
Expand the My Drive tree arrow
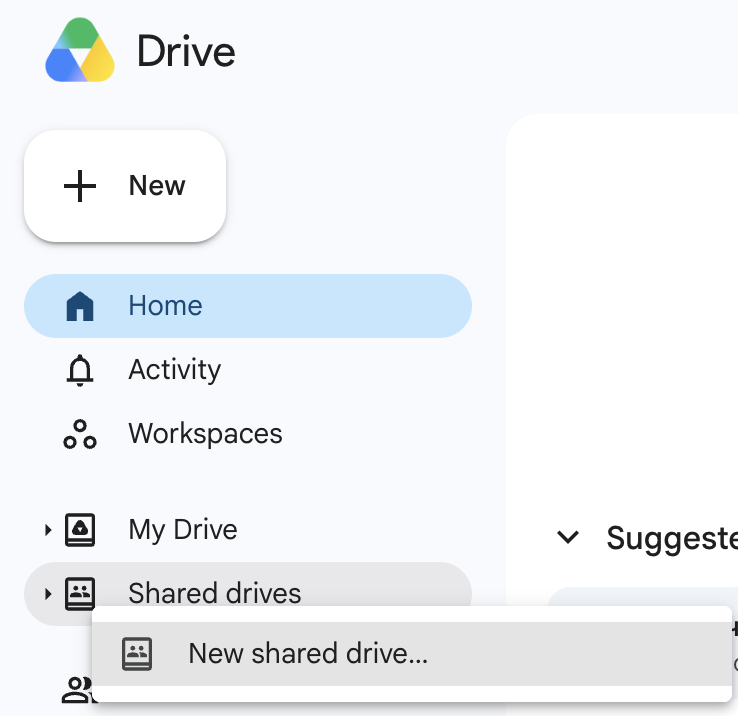[x=48, y=530]
